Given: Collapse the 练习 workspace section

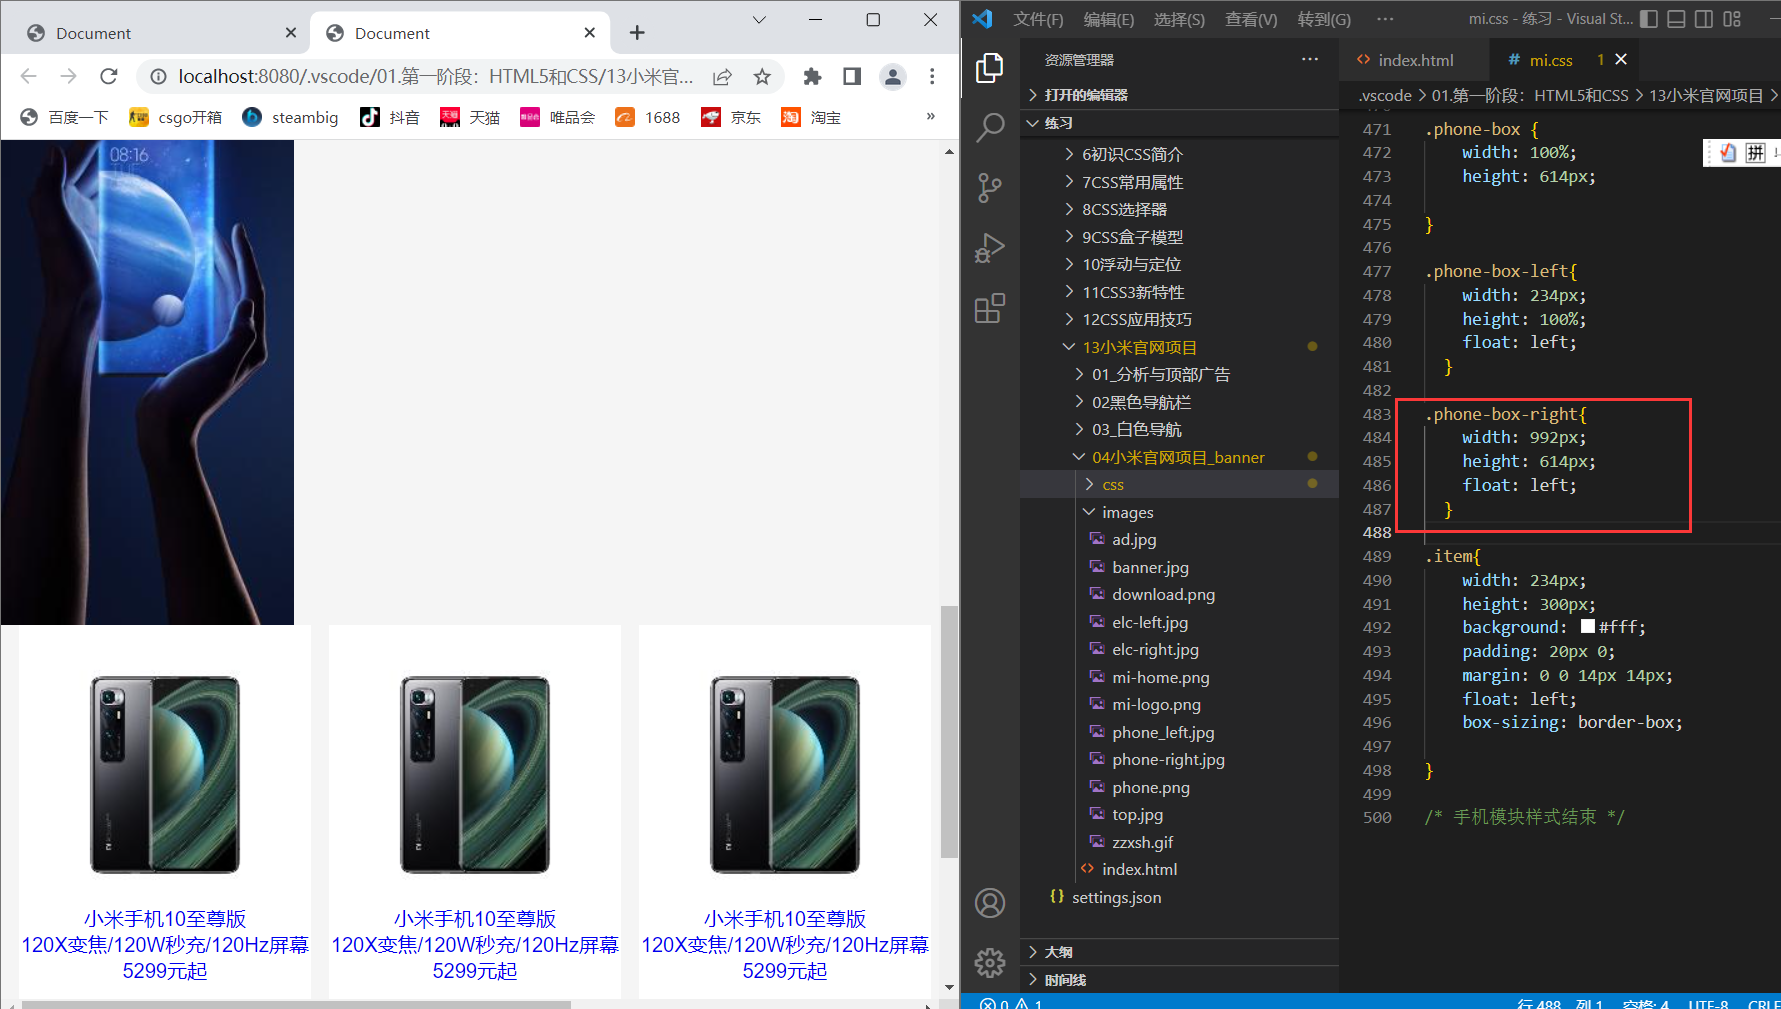Looking at the screenshot, I should (x=1180, y=123).
